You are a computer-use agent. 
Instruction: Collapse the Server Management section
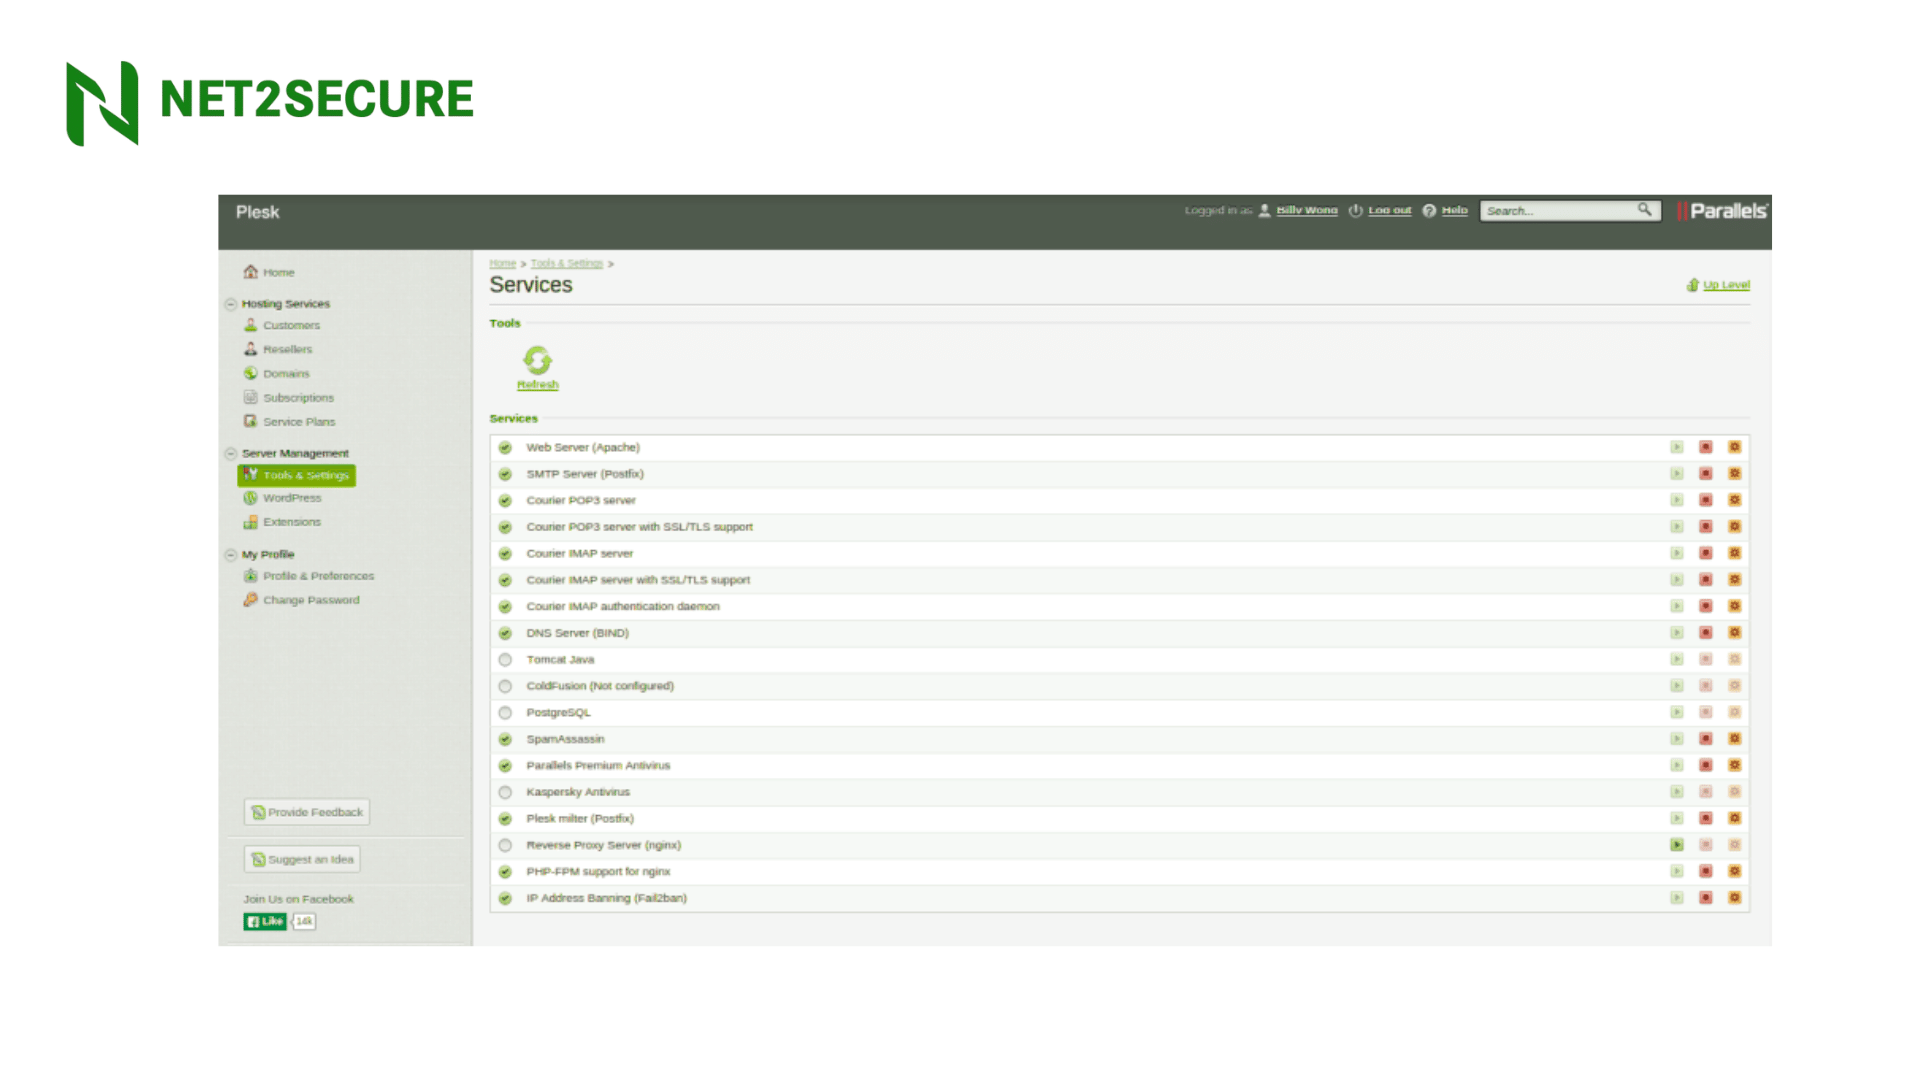(232, 452)
